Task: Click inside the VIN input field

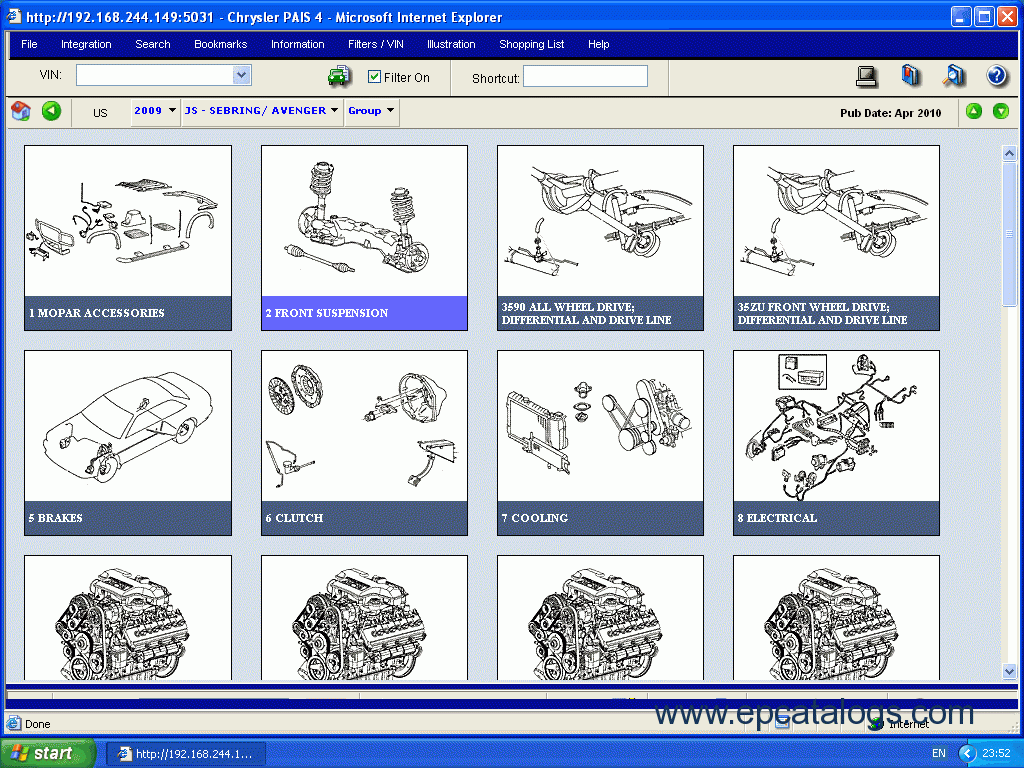Action: 155,75
